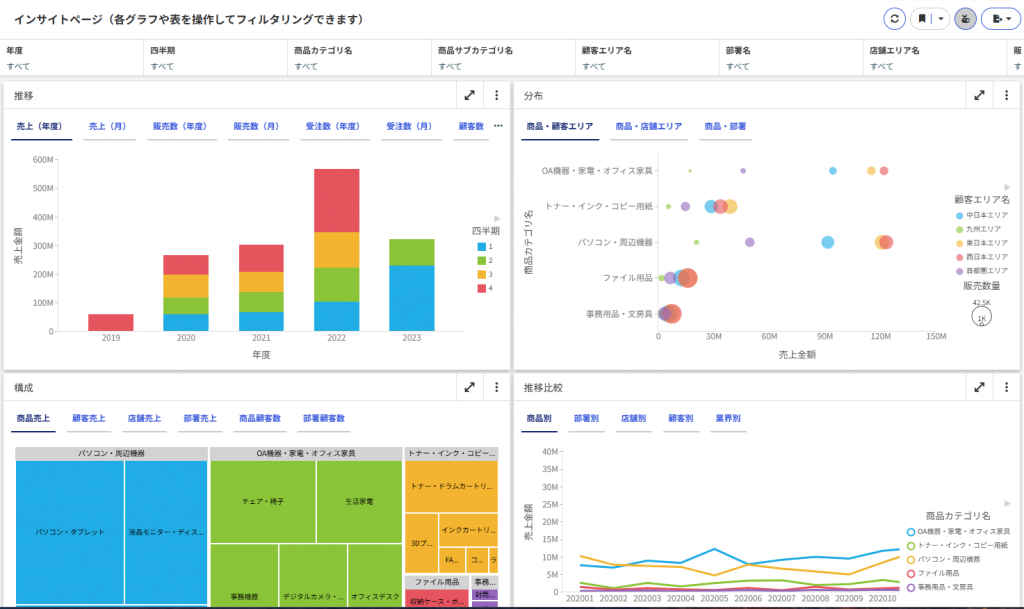Expand the 推移比較 panel to full screen

[x=979, y=387]
